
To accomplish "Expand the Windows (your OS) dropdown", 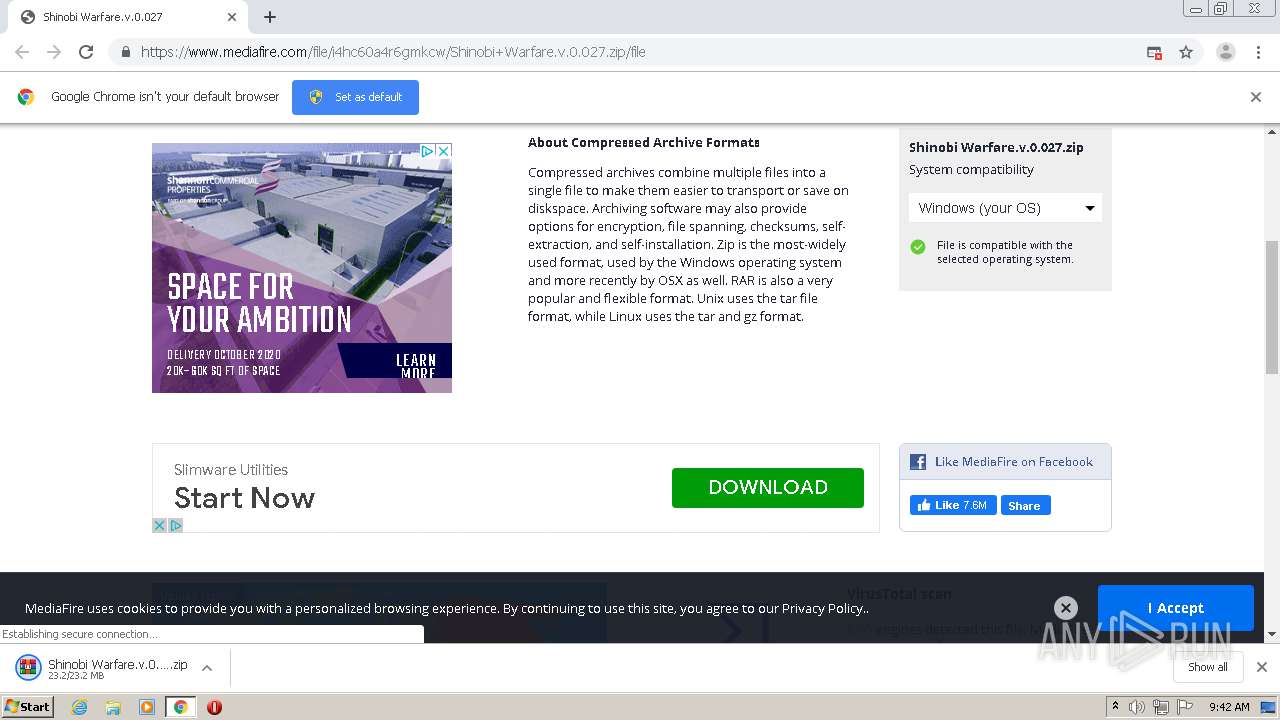I will (1005, 208).
